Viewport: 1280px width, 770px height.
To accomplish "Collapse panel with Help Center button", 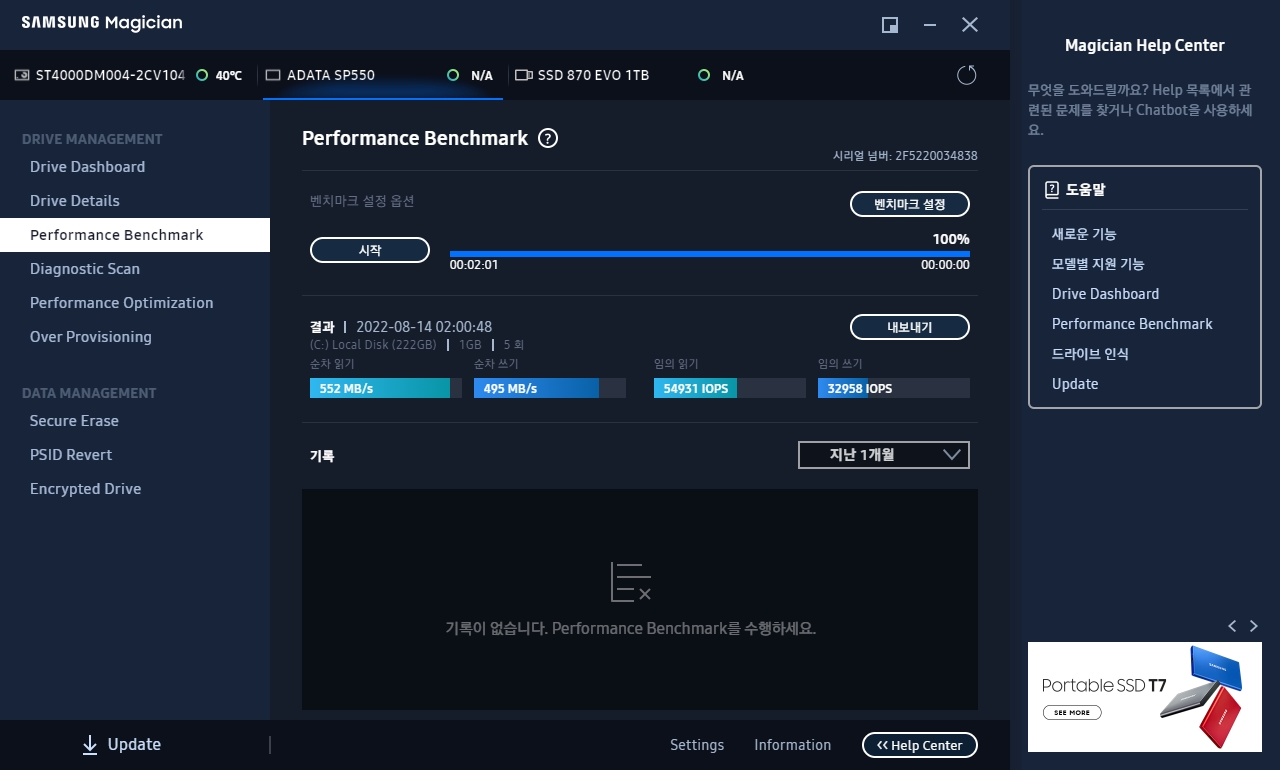I will (920, 745).
